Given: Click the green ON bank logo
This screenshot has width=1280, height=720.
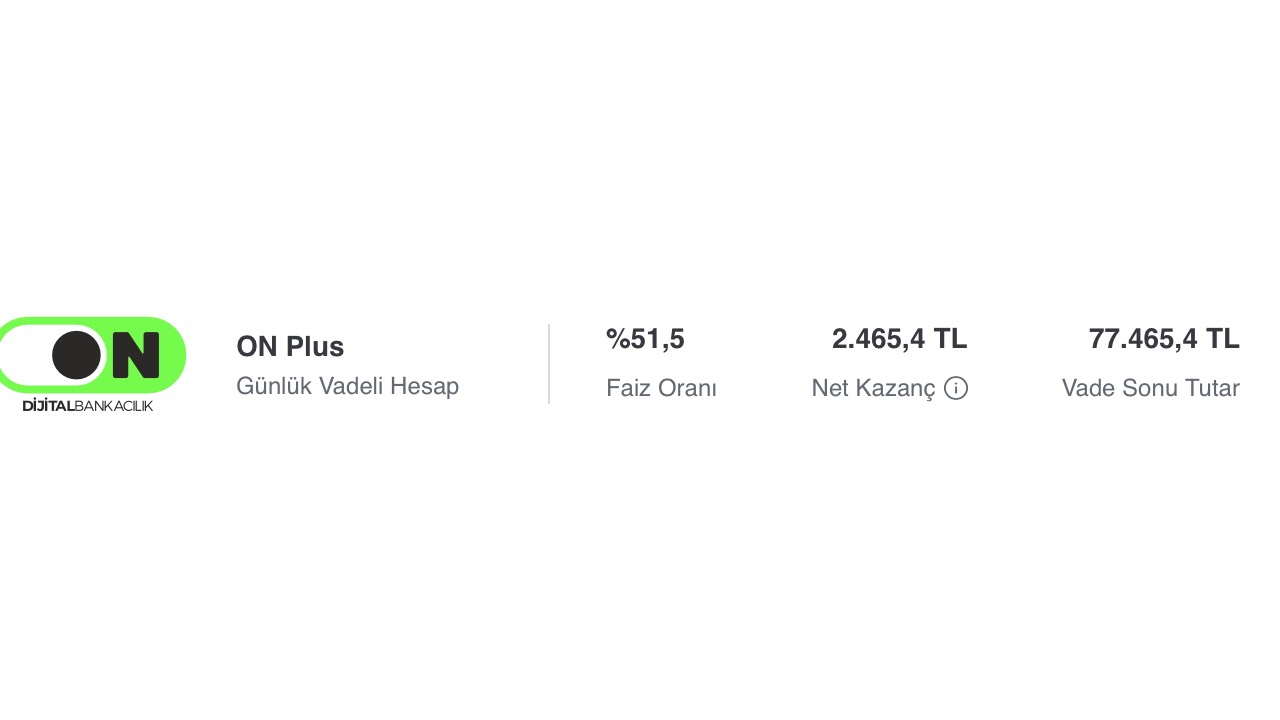Looking at the screenshot, I should [92, 355].
